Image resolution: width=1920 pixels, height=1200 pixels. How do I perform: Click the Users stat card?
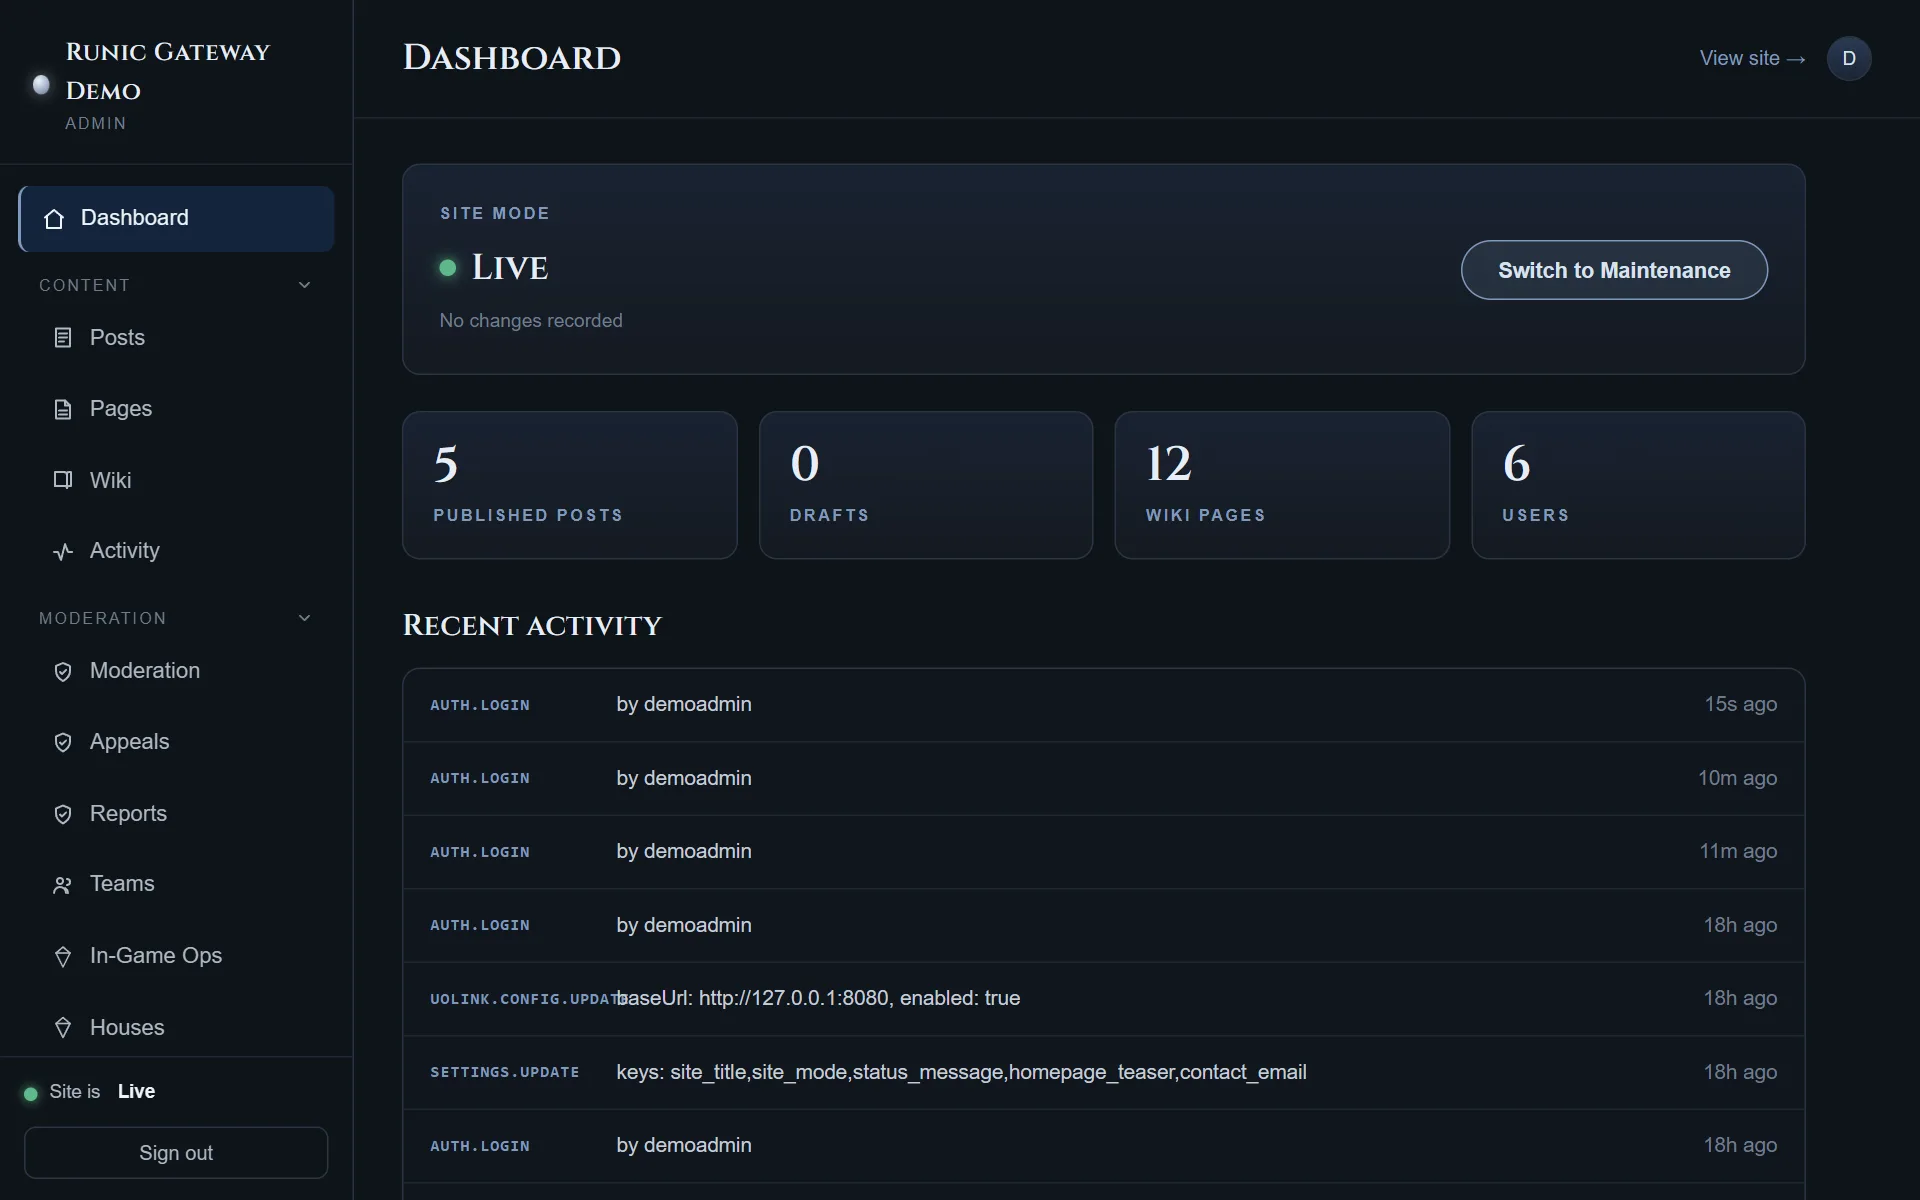click(1638, 485)
